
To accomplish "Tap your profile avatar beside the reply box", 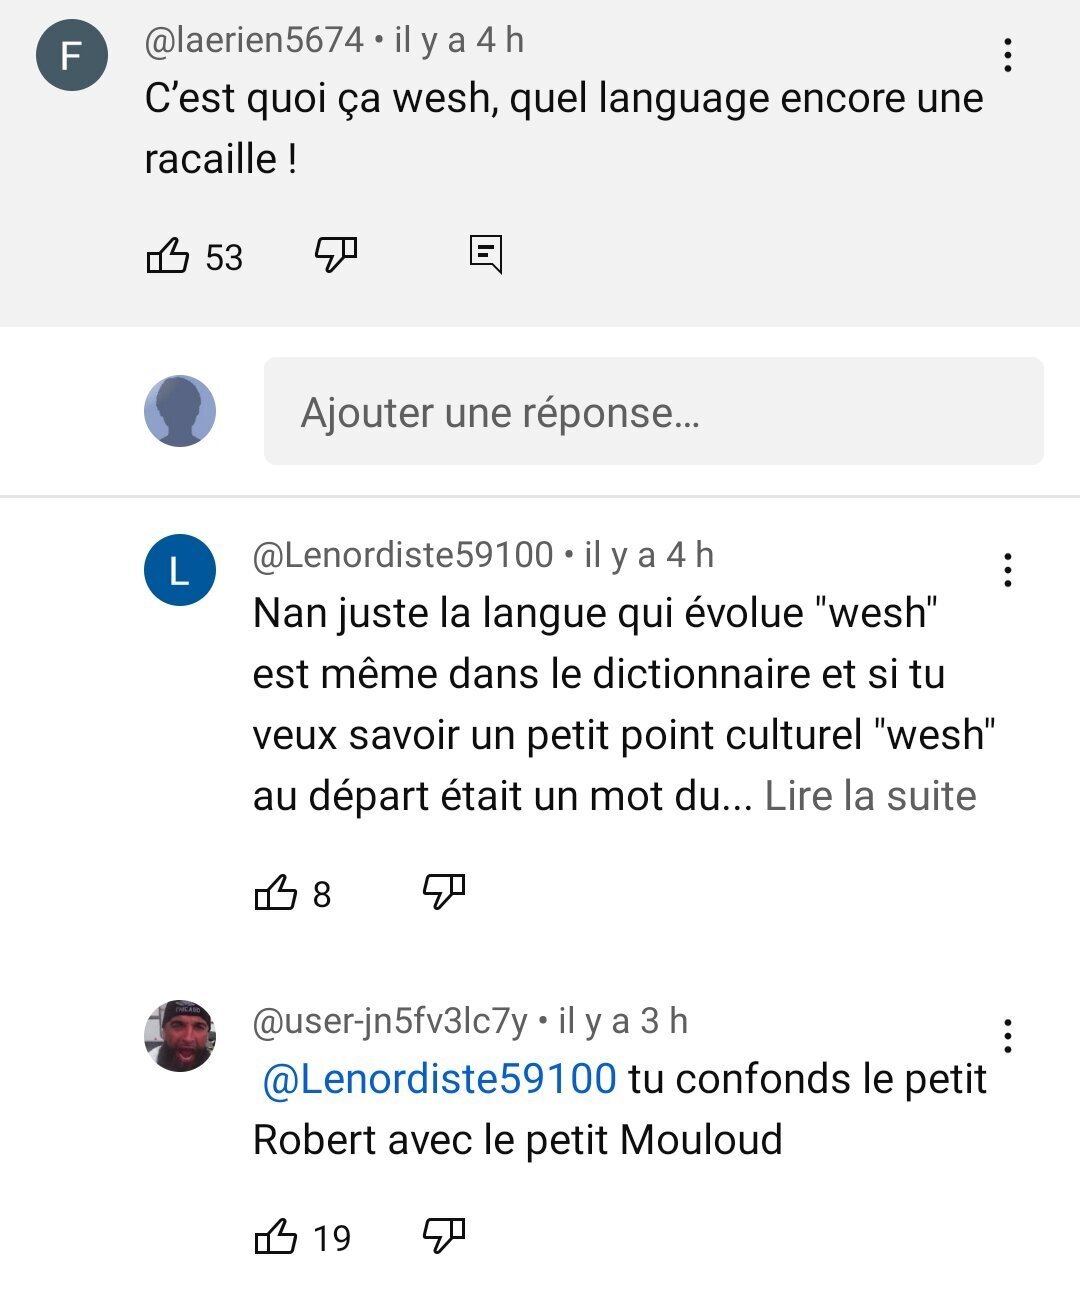I will coord(180,411).
